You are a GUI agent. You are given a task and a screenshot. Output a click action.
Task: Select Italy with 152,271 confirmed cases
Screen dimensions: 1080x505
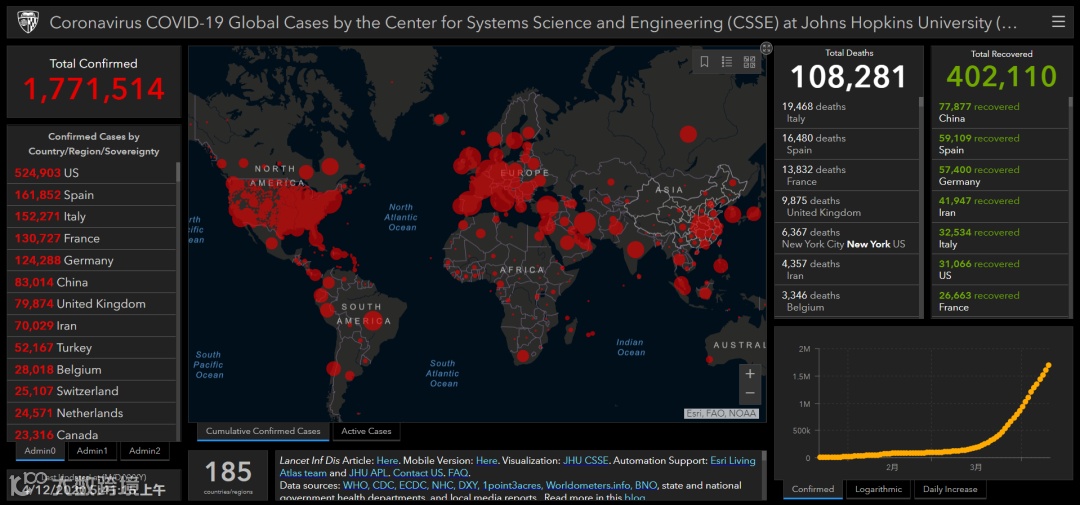tap(94, 216)
